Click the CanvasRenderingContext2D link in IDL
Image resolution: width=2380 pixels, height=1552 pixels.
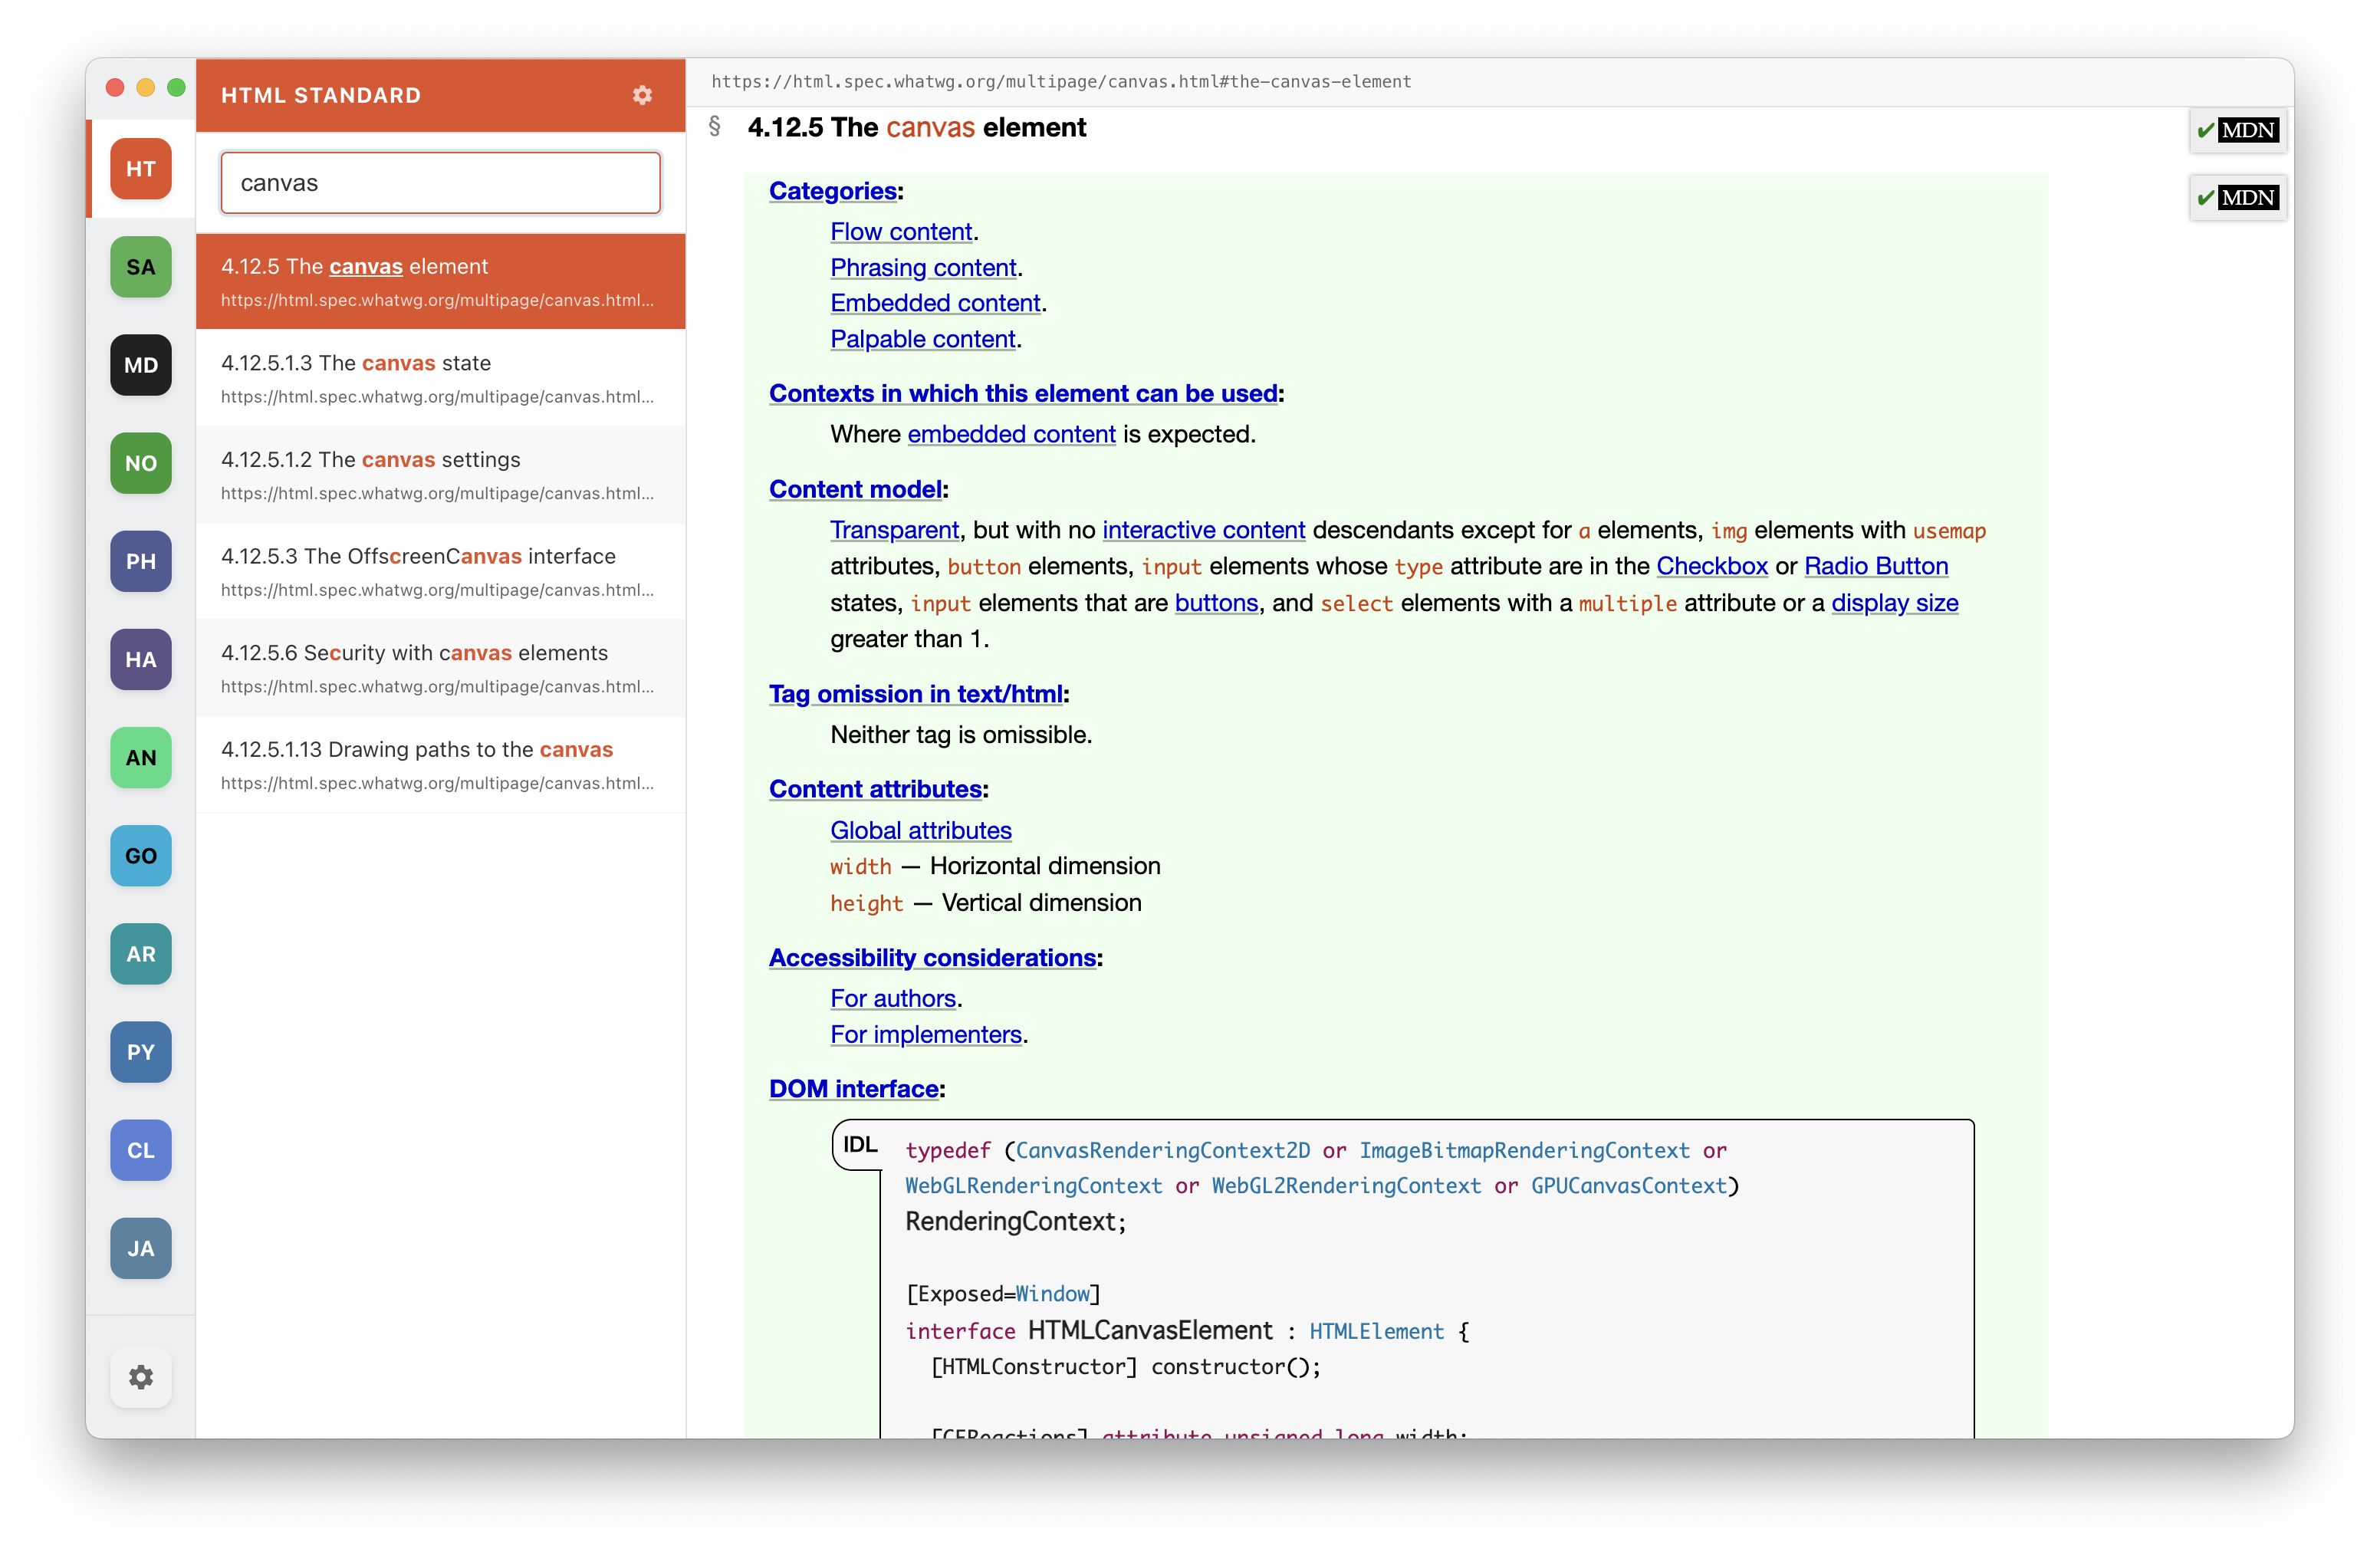(1162, 1151)
